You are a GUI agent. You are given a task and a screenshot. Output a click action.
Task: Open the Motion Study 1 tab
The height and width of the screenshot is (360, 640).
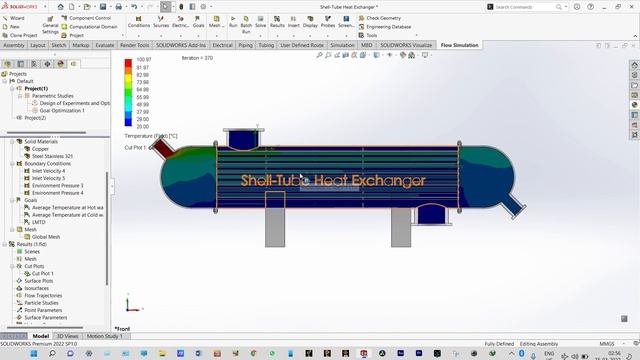point(104,336)
